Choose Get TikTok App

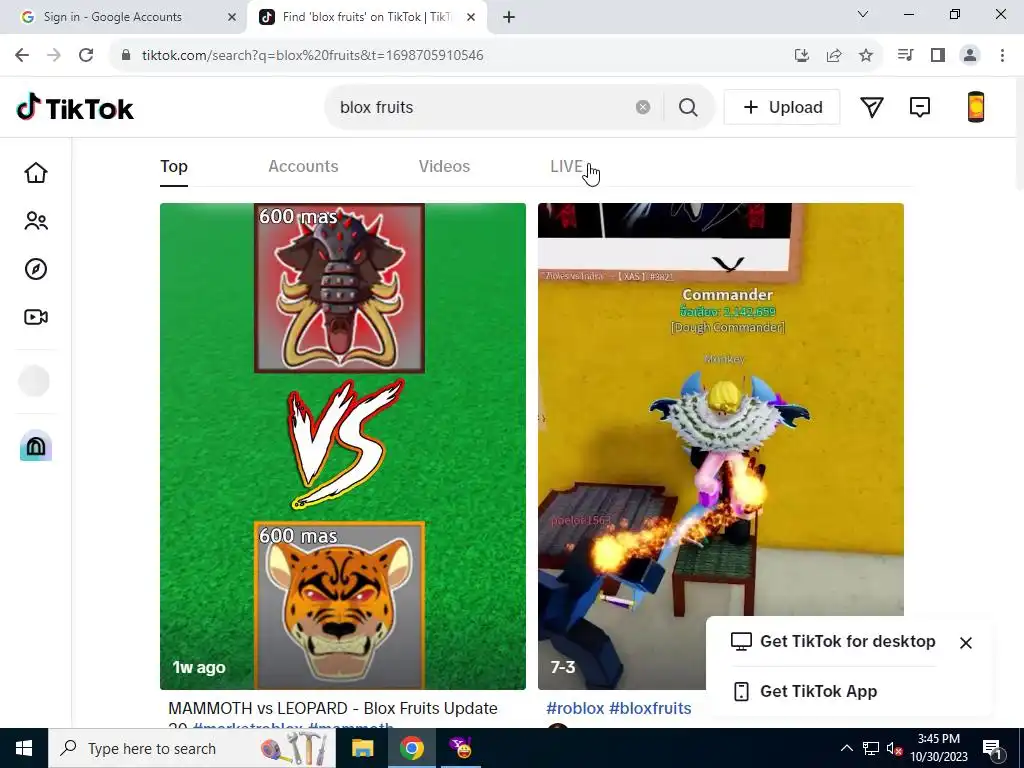805,691
